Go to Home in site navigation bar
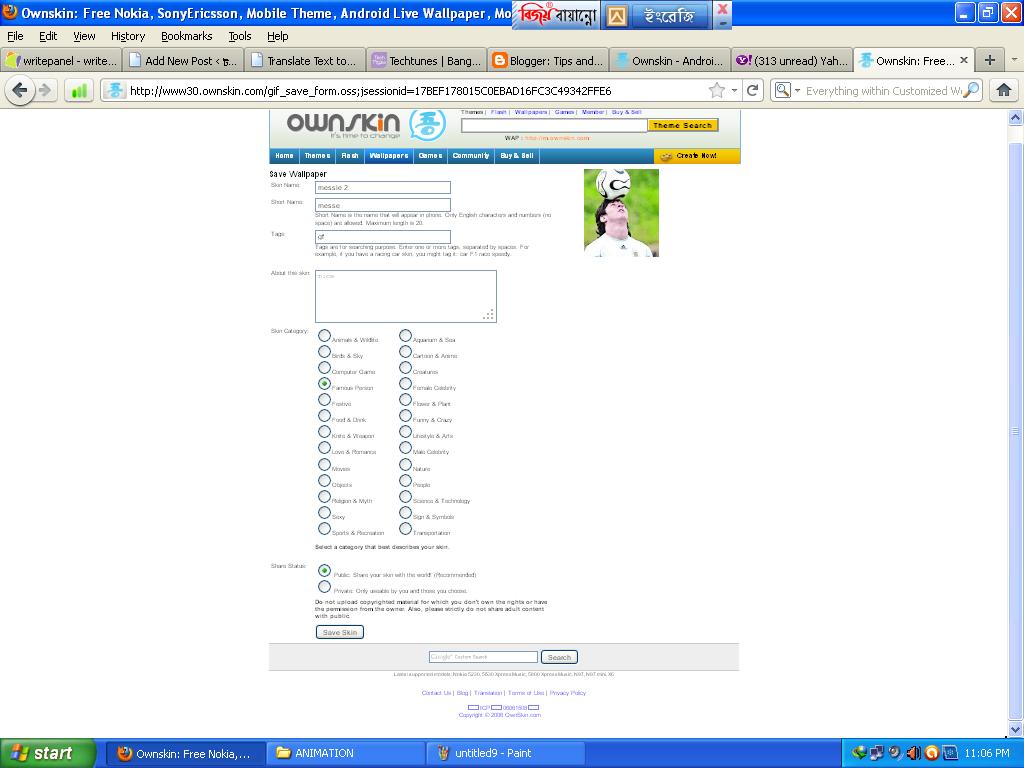1024x768 pixels. (284, 155)
